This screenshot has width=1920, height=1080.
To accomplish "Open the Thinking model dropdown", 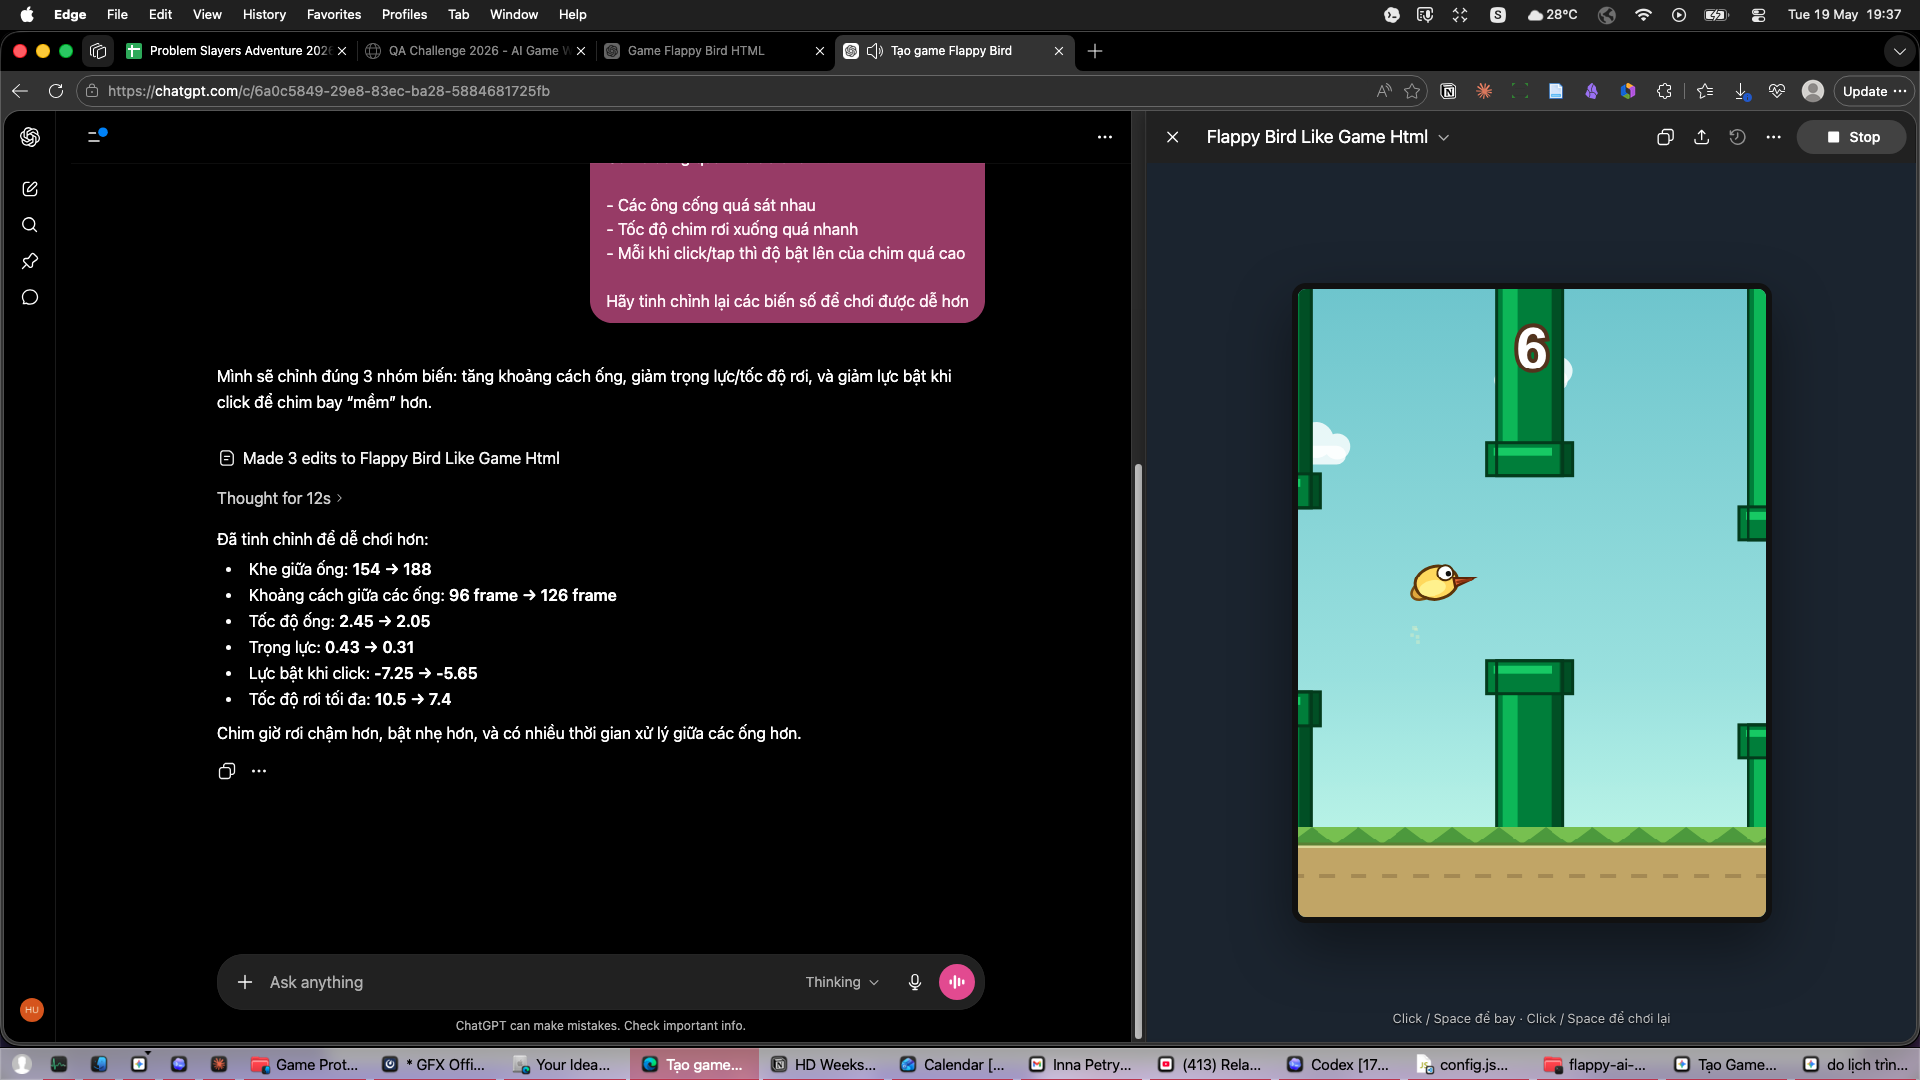I will (x=842, y=982).
